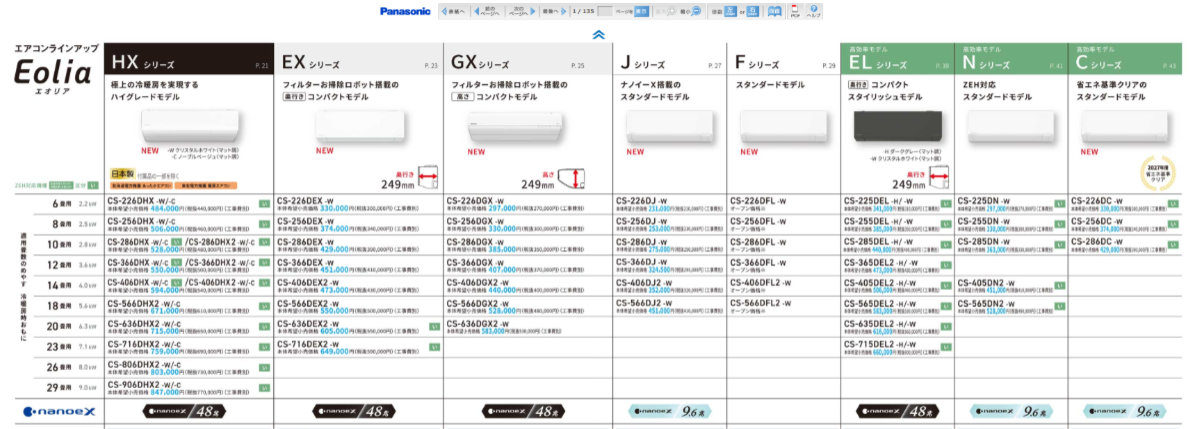Click model CS-226DEX -W

pos(308,200)
